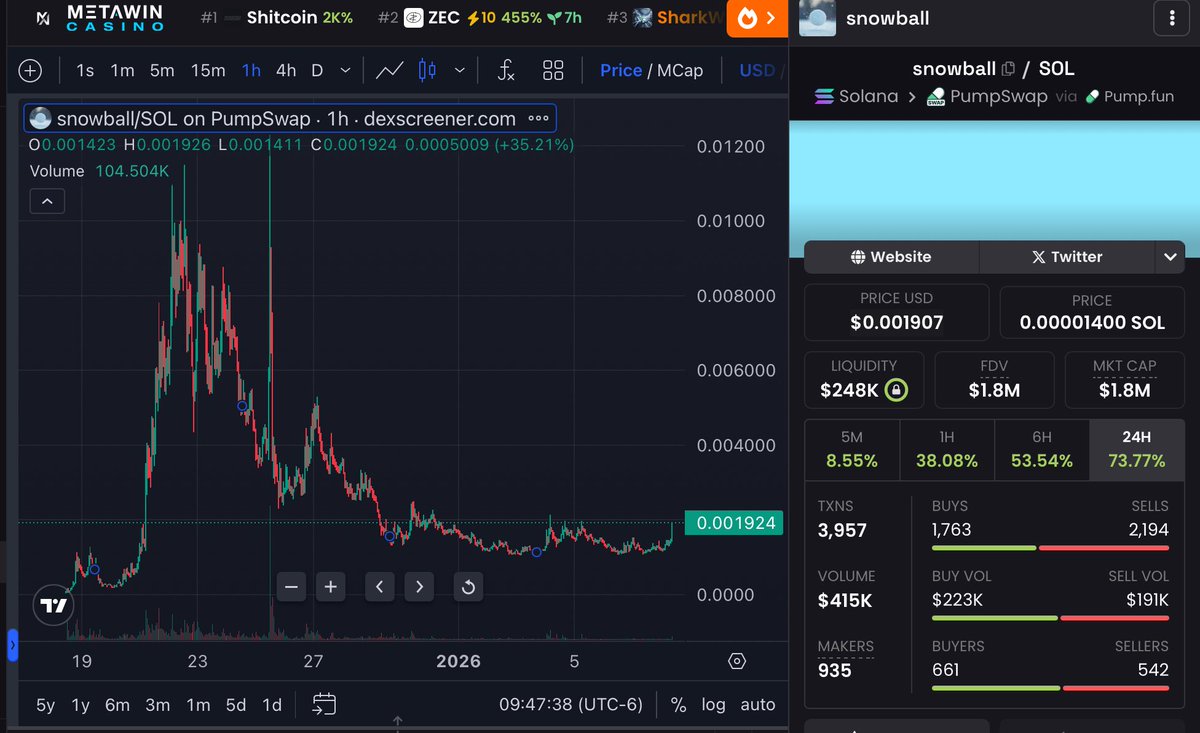1200x733 pixels.
Task: Select the 5y date range
Action: click(46, 705)
